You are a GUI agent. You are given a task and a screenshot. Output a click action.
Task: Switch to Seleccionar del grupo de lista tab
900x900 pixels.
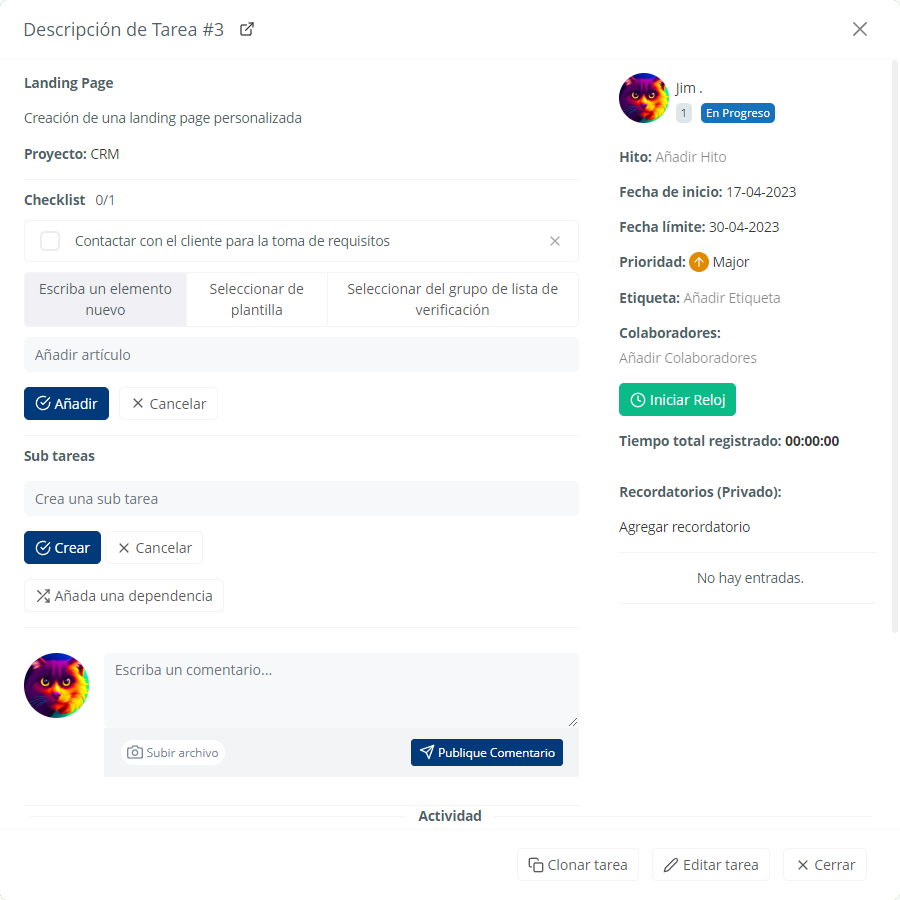tap(452, 300)
